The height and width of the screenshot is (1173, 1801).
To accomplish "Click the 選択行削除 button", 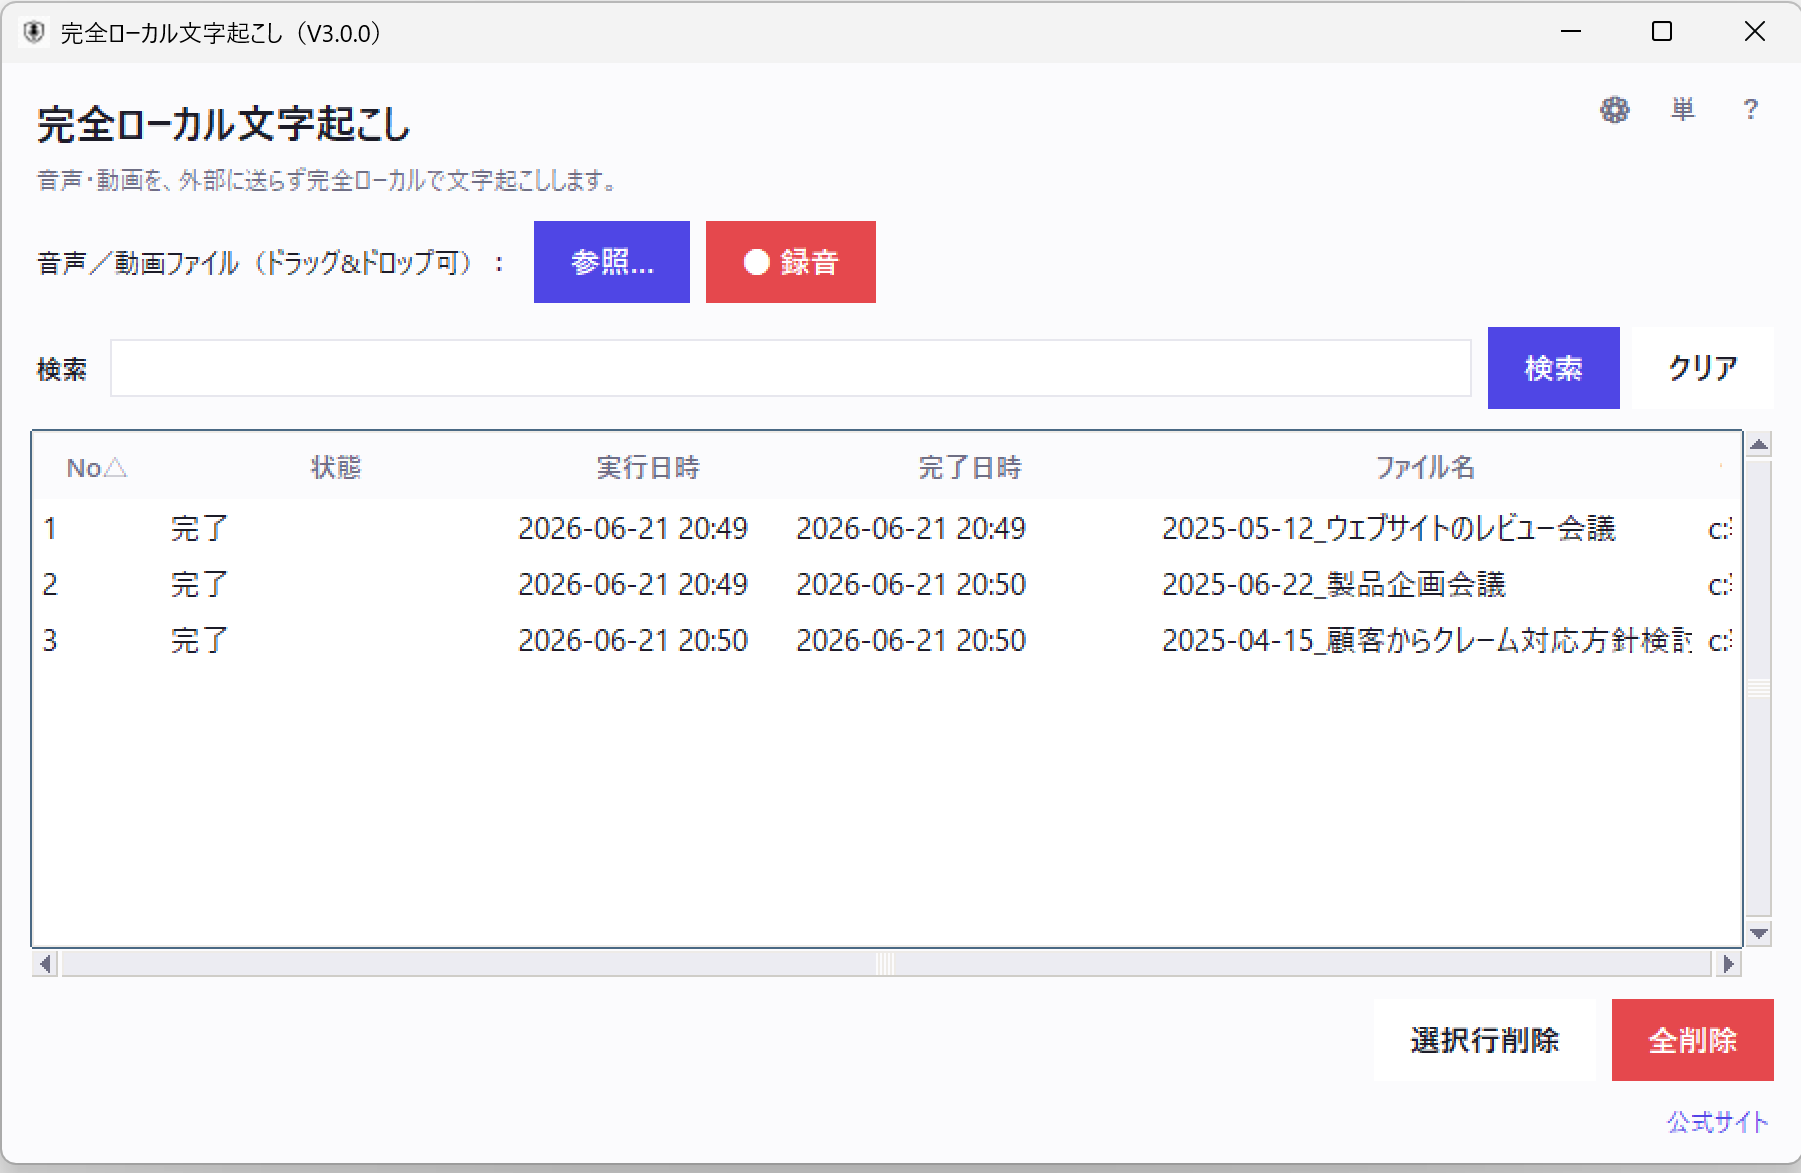I will (1485, 1040).
